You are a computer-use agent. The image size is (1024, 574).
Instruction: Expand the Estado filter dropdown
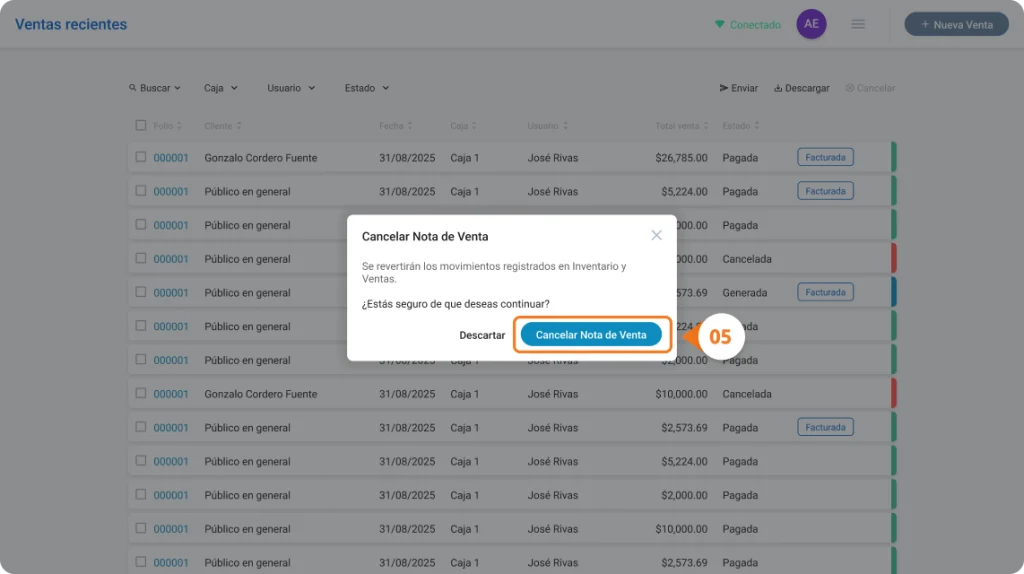367,88
